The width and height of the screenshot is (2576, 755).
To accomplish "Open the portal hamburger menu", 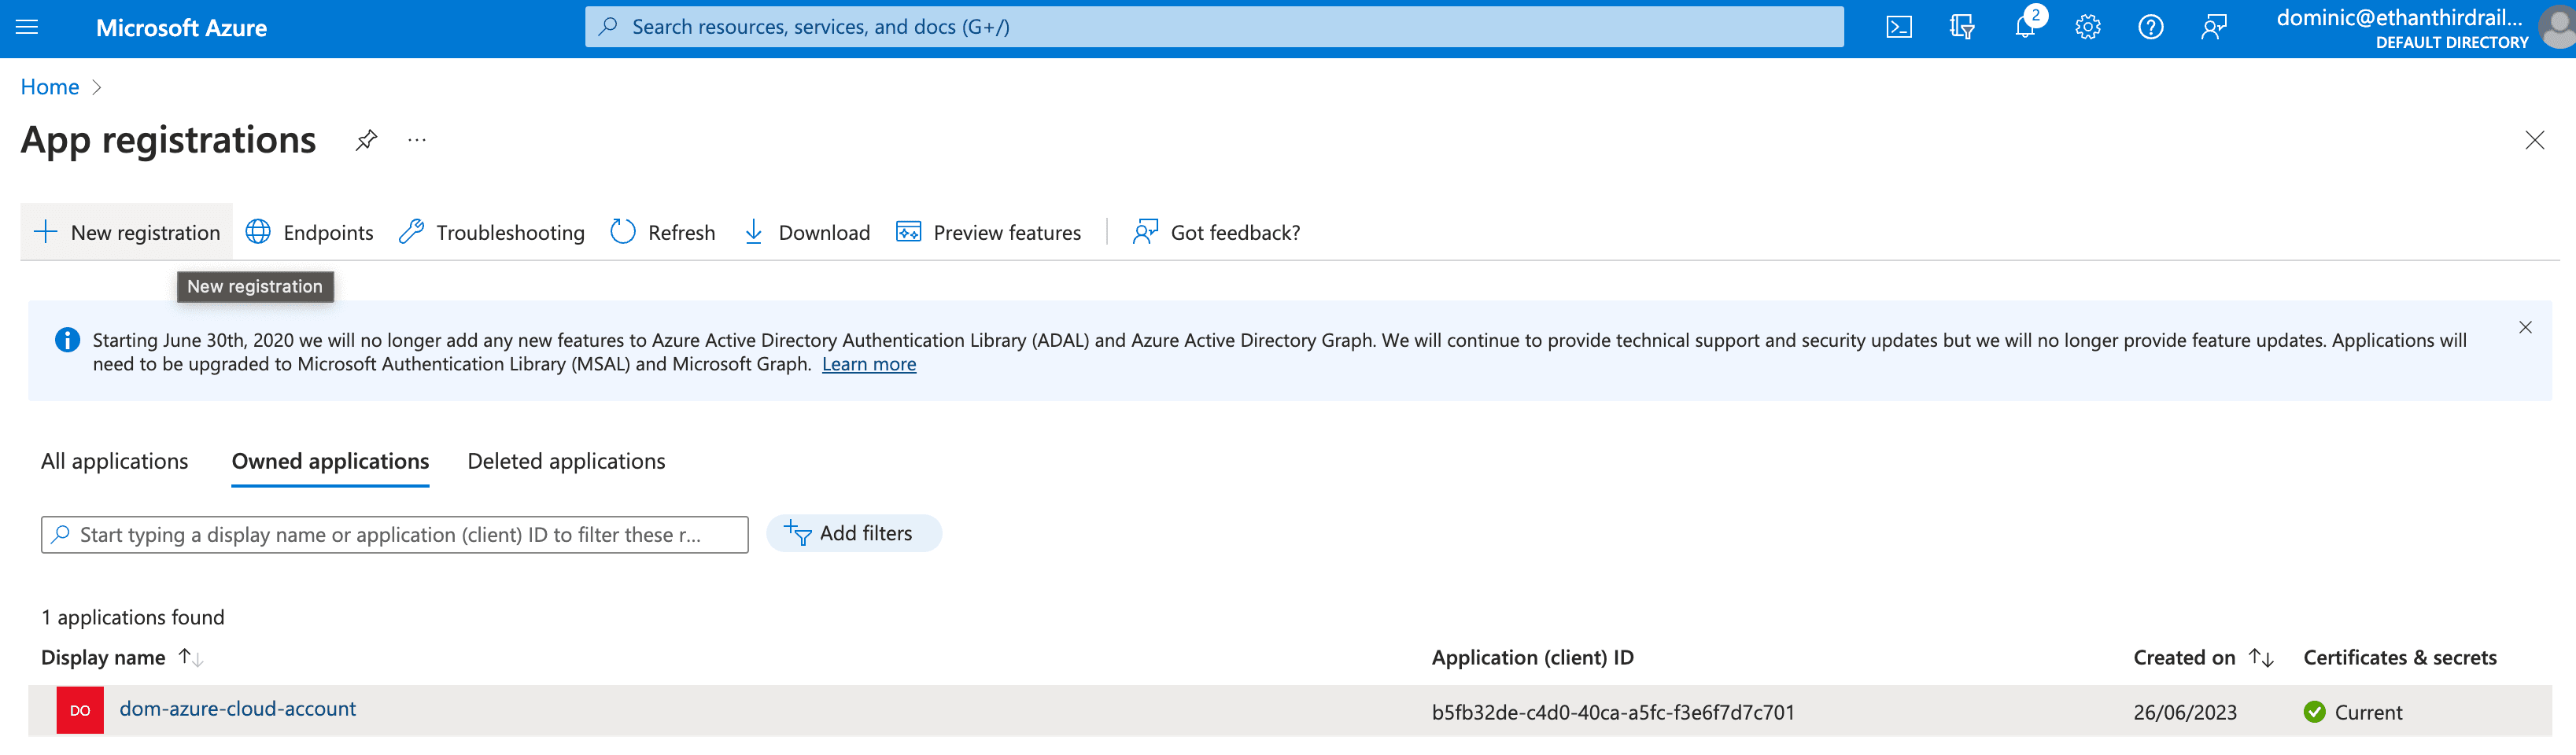I will point(27,27).
